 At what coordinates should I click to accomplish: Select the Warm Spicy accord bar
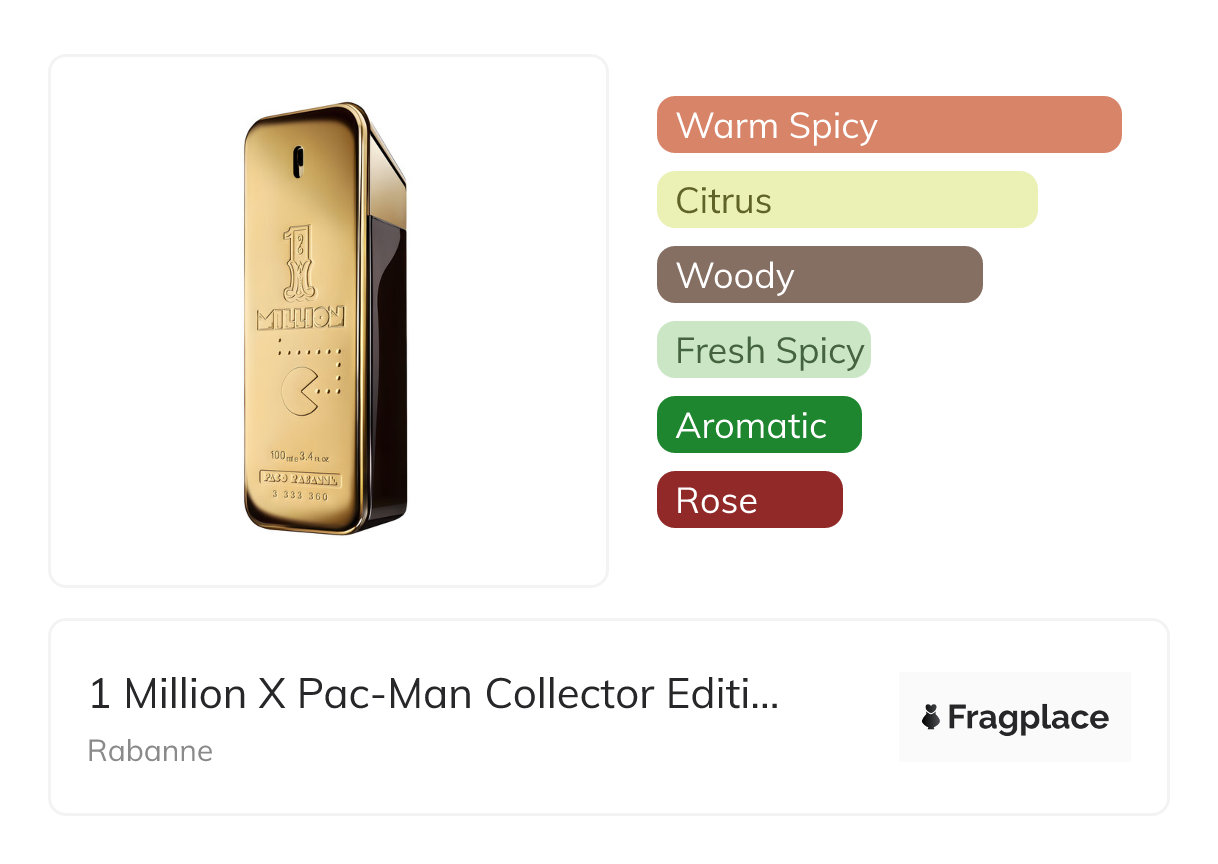[888, 125]
